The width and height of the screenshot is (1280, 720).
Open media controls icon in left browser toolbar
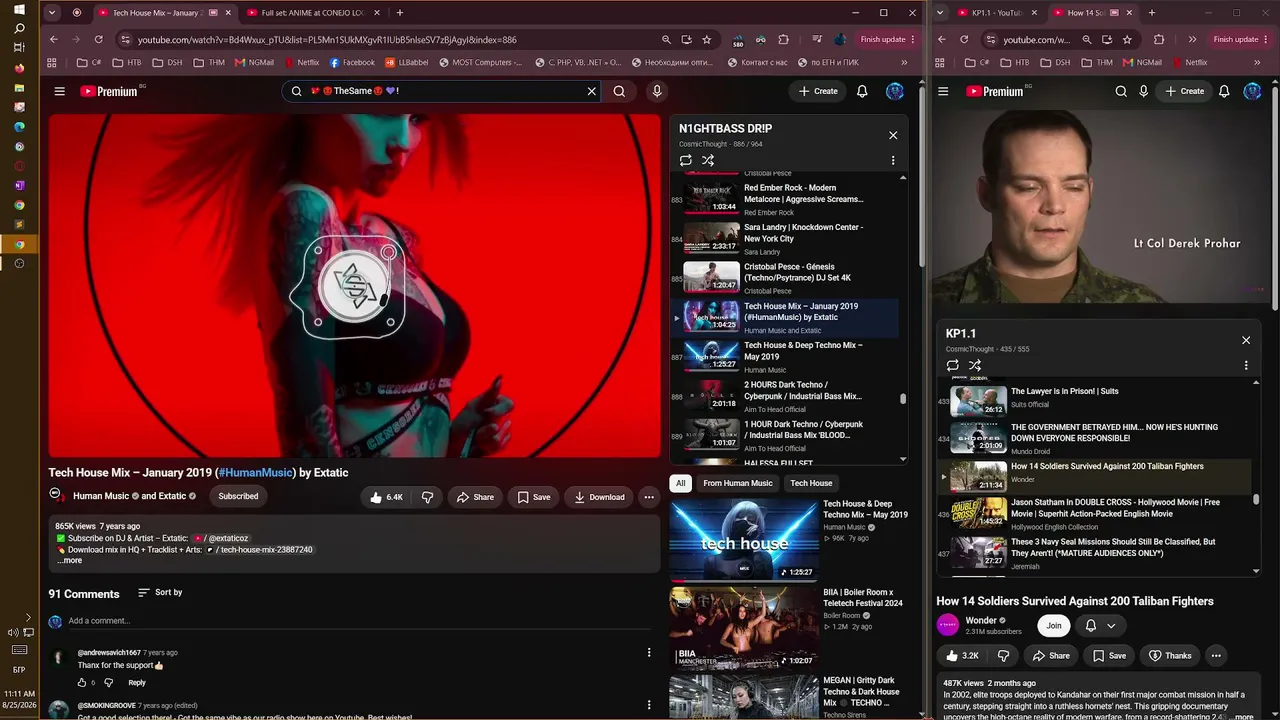pyautogui.click(x=817, y=39)
